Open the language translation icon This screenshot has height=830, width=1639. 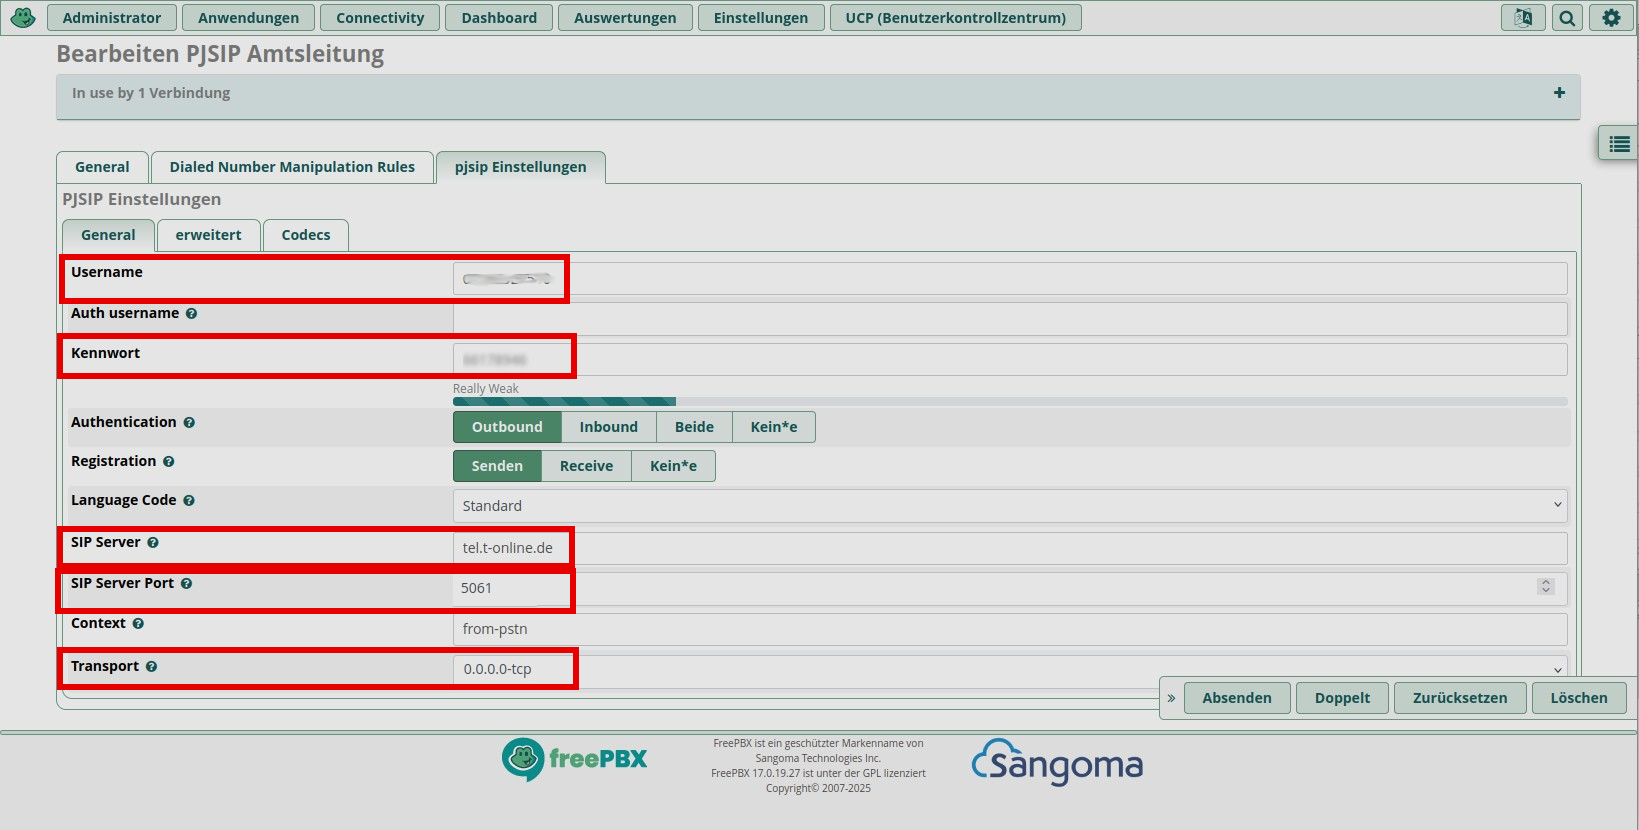(x=1522, y=18)
